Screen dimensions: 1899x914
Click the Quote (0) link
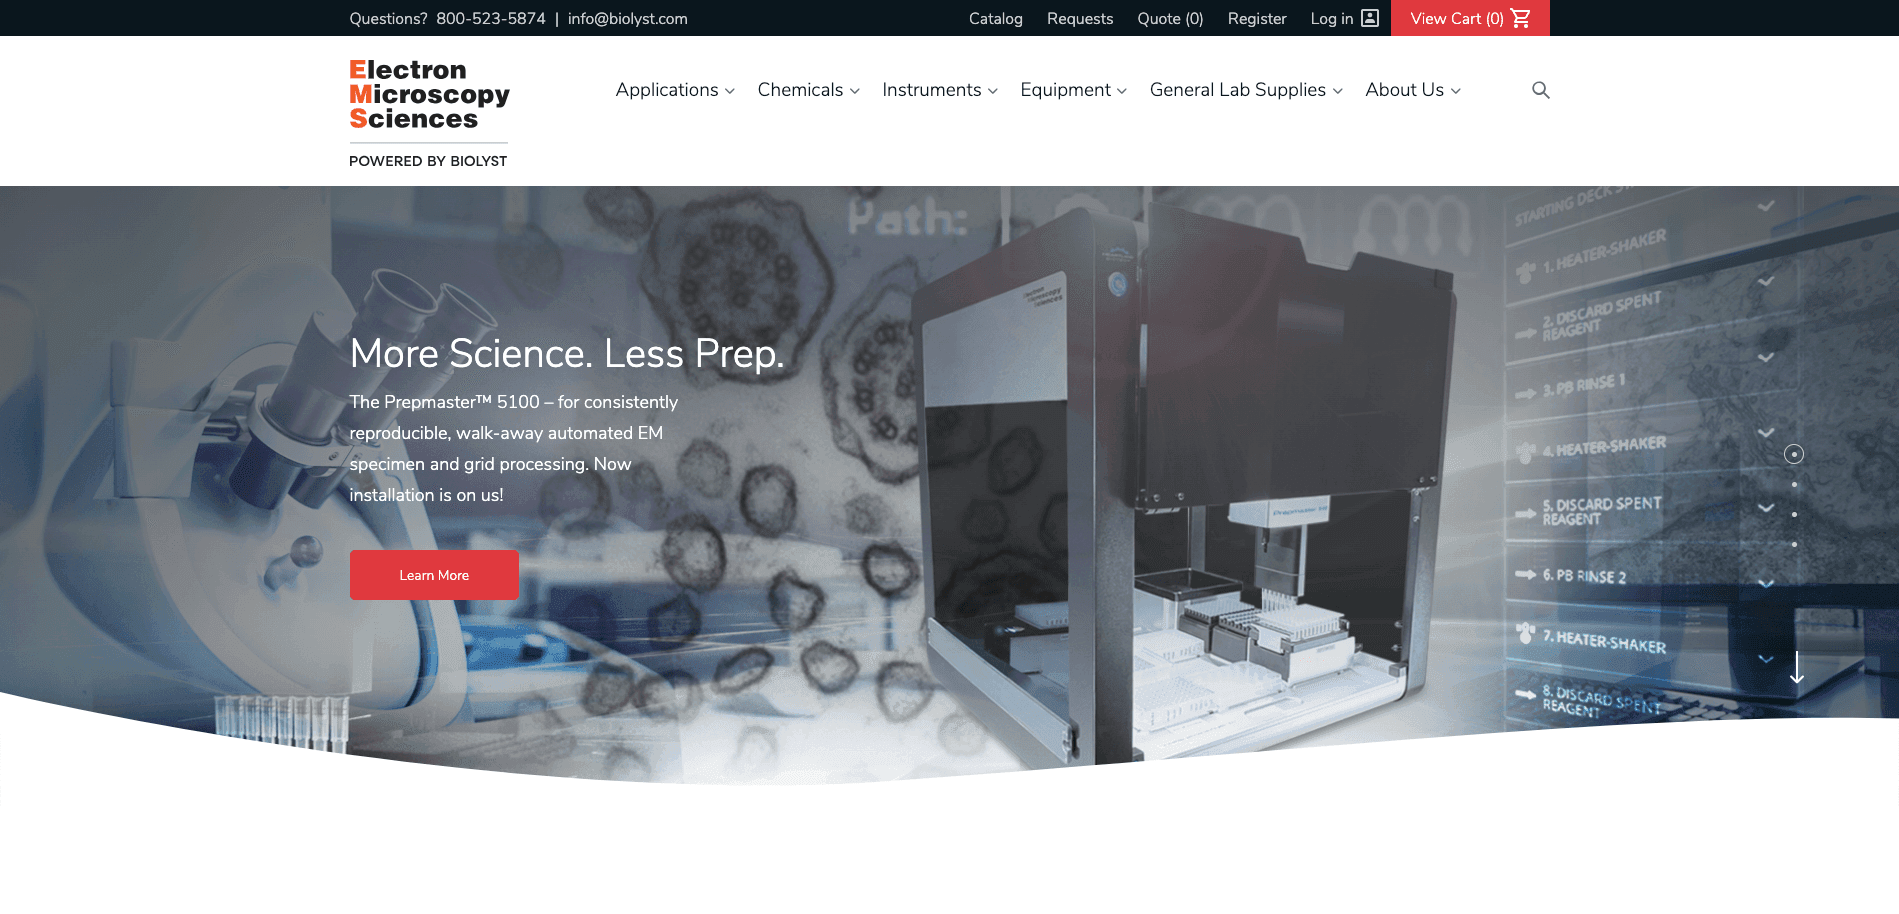click(1169, 18)
